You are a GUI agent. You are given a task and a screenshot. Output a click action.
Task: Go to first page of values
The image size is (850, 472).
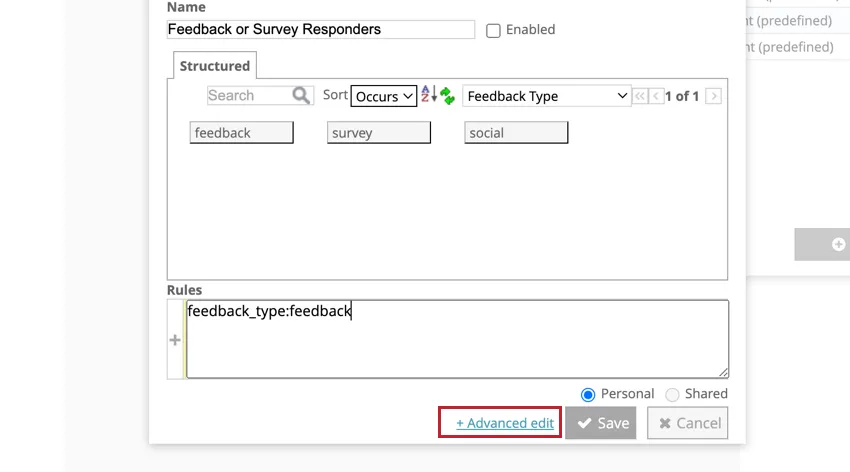click(x=639, y=96)
